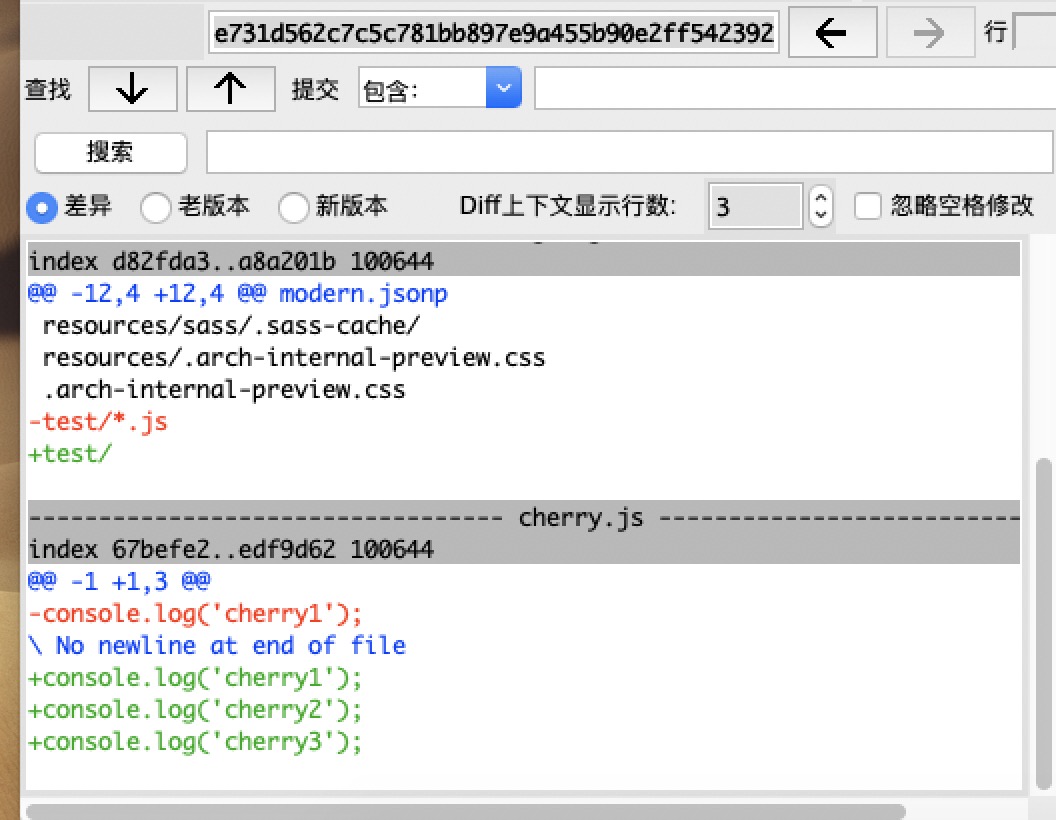This screenshot has width=1056, height=820.
Task: Select the 差异 radio button
Action: point(41,207)
